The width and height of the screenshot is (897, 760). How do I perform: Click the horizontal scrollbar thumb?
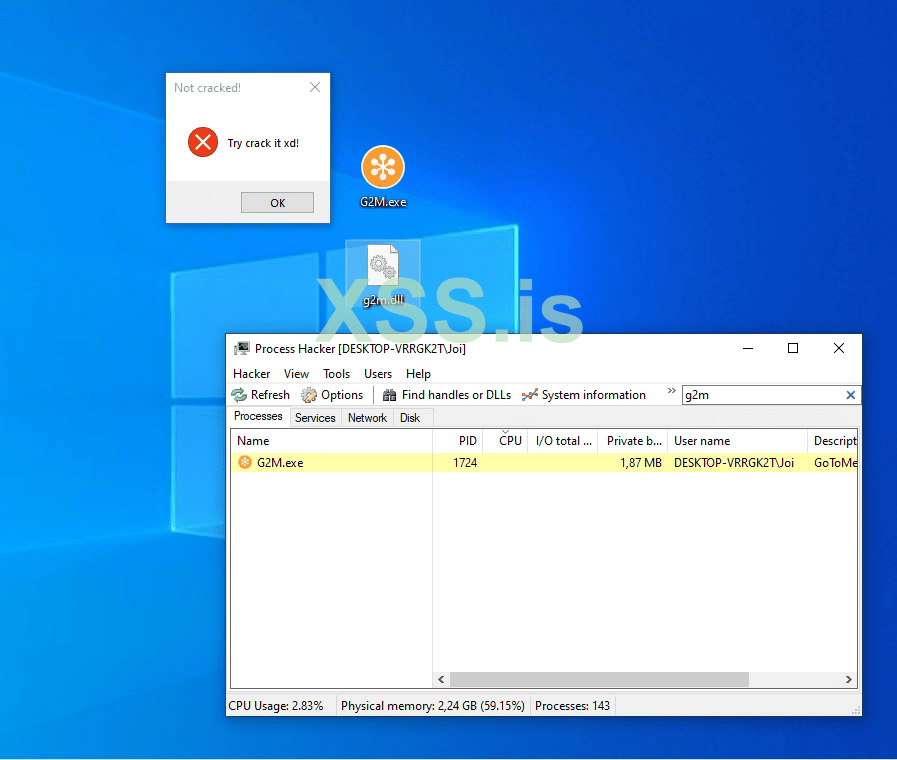click(599, 679)
